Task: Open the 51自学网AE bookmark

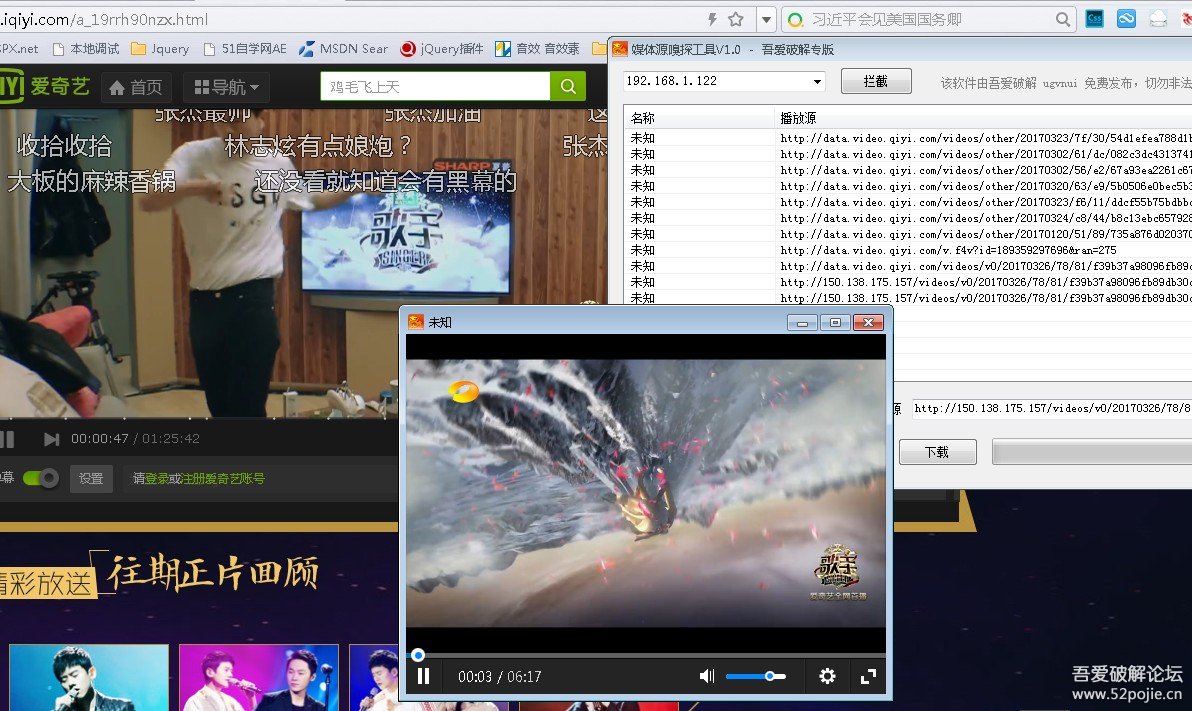Action: click(245, 49)
